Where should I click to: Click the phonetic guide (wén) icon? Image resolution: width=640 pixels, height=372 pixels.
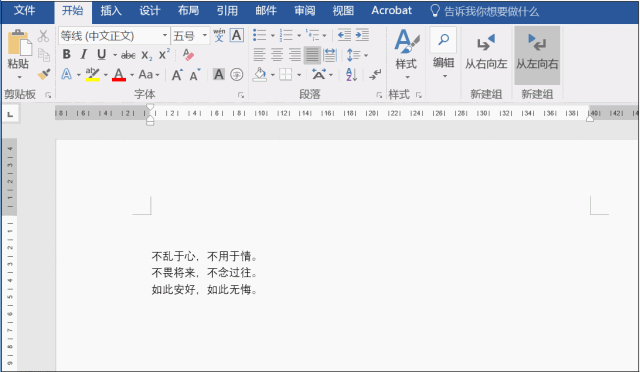(x=219, y=36)
